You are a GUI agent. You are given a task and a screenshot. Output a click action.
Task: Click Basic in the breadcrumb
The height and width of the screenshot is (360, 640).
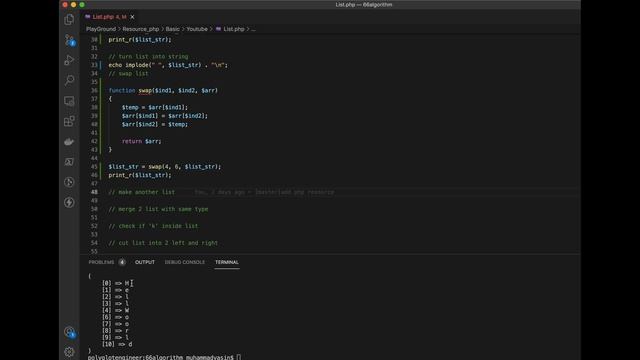point(172,29)
